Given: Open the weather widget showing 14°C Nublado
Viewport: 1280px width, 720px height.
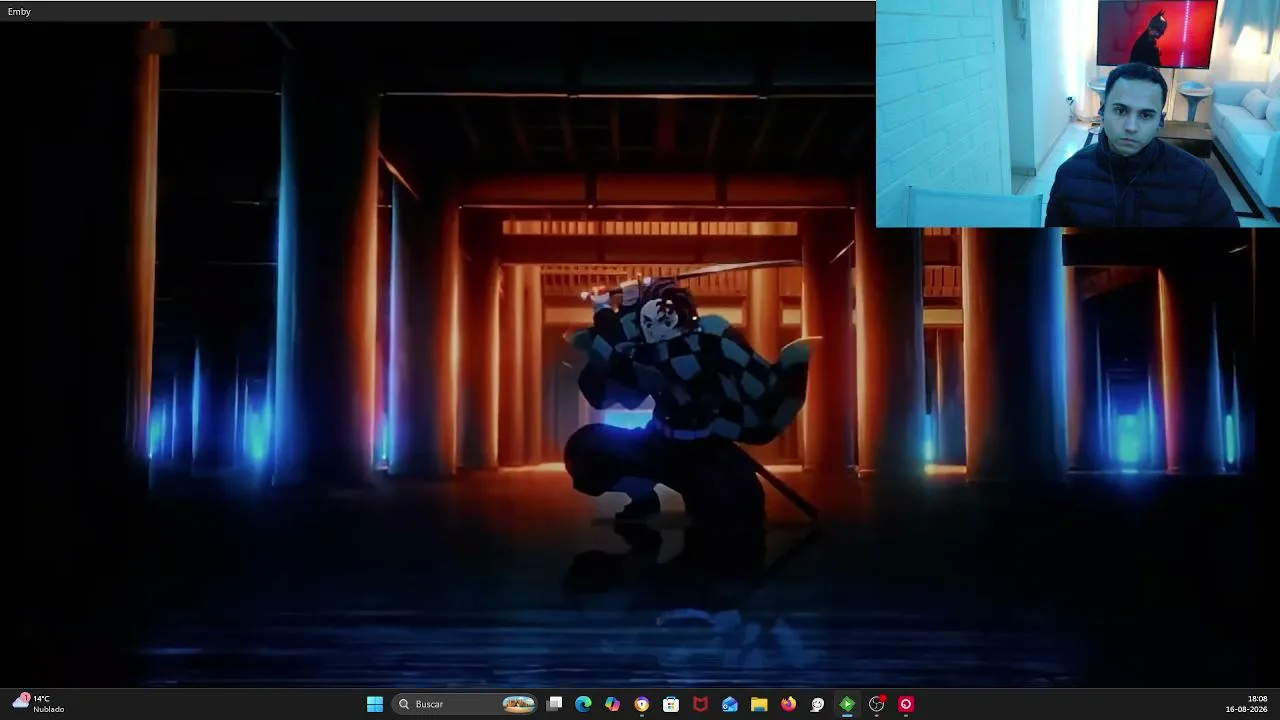Looking at the screenshot, I should 39,704.
